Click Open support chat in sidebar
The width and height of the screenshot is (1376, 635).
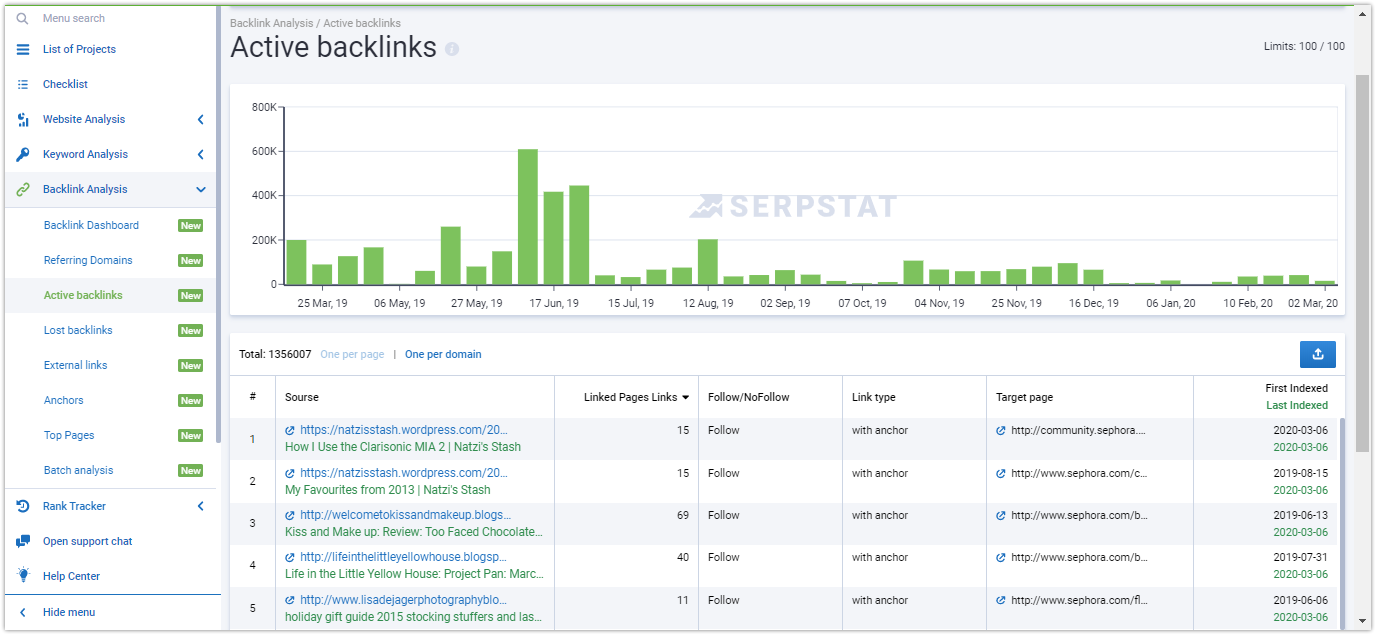click(87, 541)
